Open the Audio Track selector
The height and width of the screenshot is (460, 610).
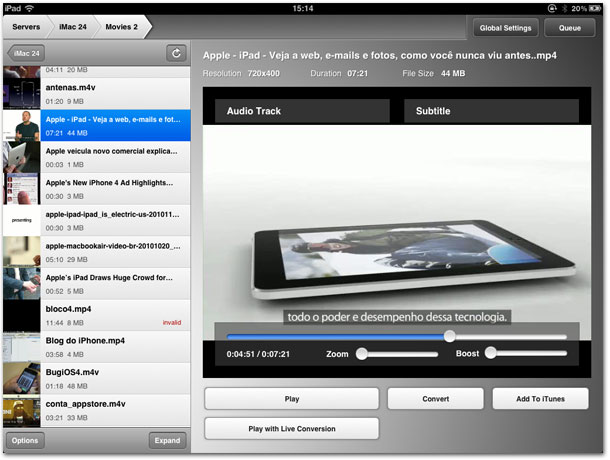302,111
